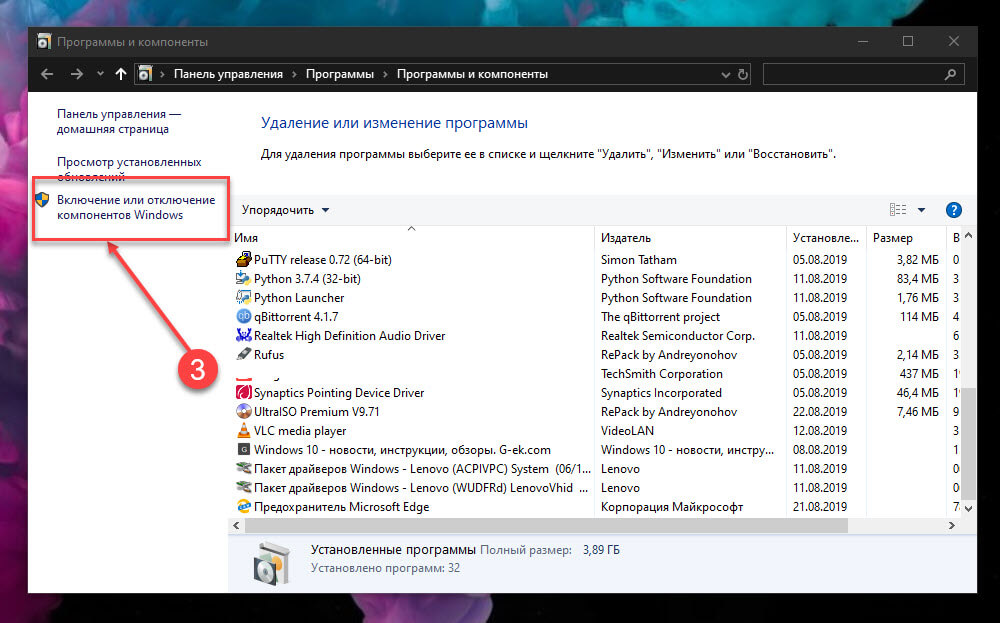Click the VideoLAN publisher cell
1000x623 pixels.
tap(627, 430)
